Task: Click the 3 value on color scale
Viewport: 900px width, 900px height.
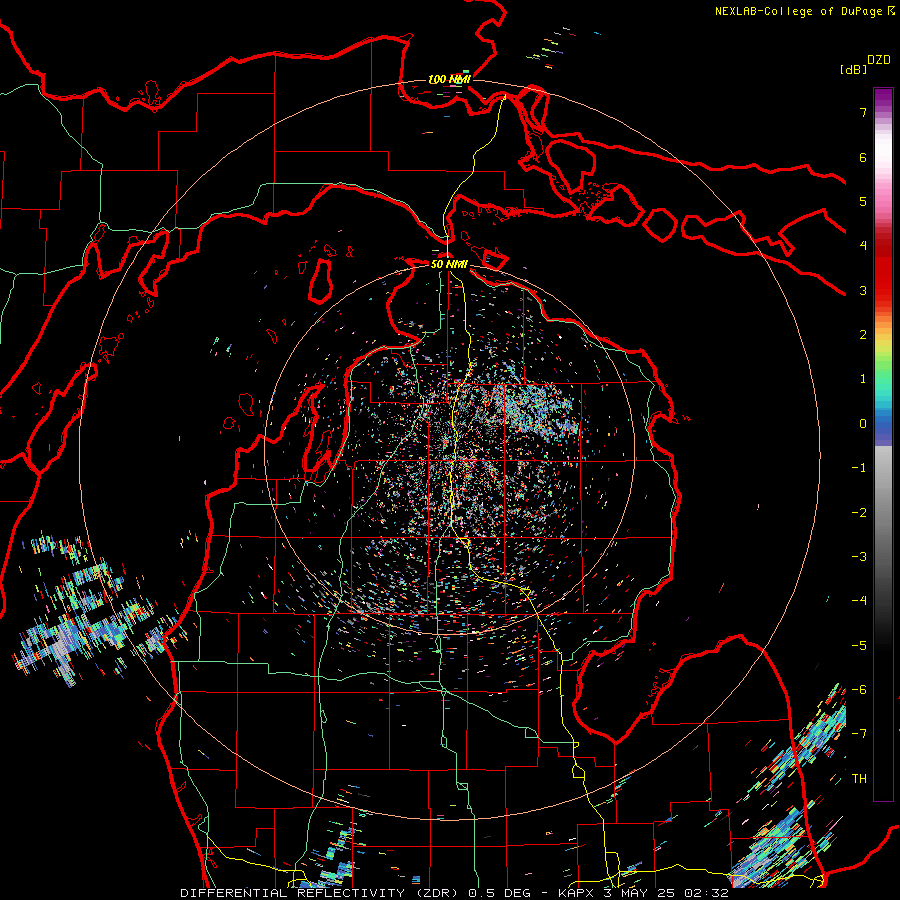Action: coord(863,290)
